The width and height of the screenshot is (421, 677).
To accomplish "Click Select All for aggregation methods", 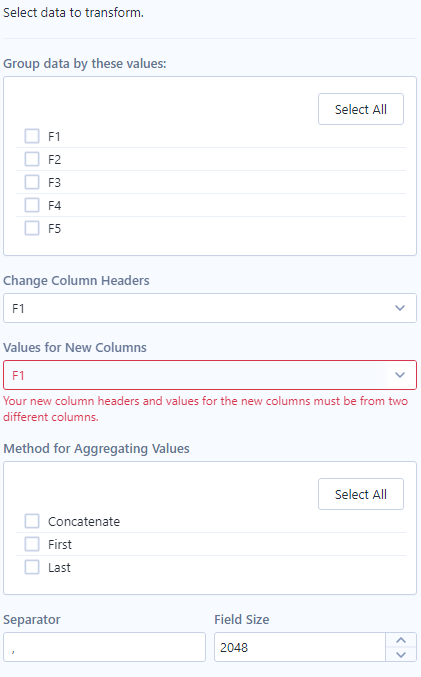I will [x=361, y=494].
